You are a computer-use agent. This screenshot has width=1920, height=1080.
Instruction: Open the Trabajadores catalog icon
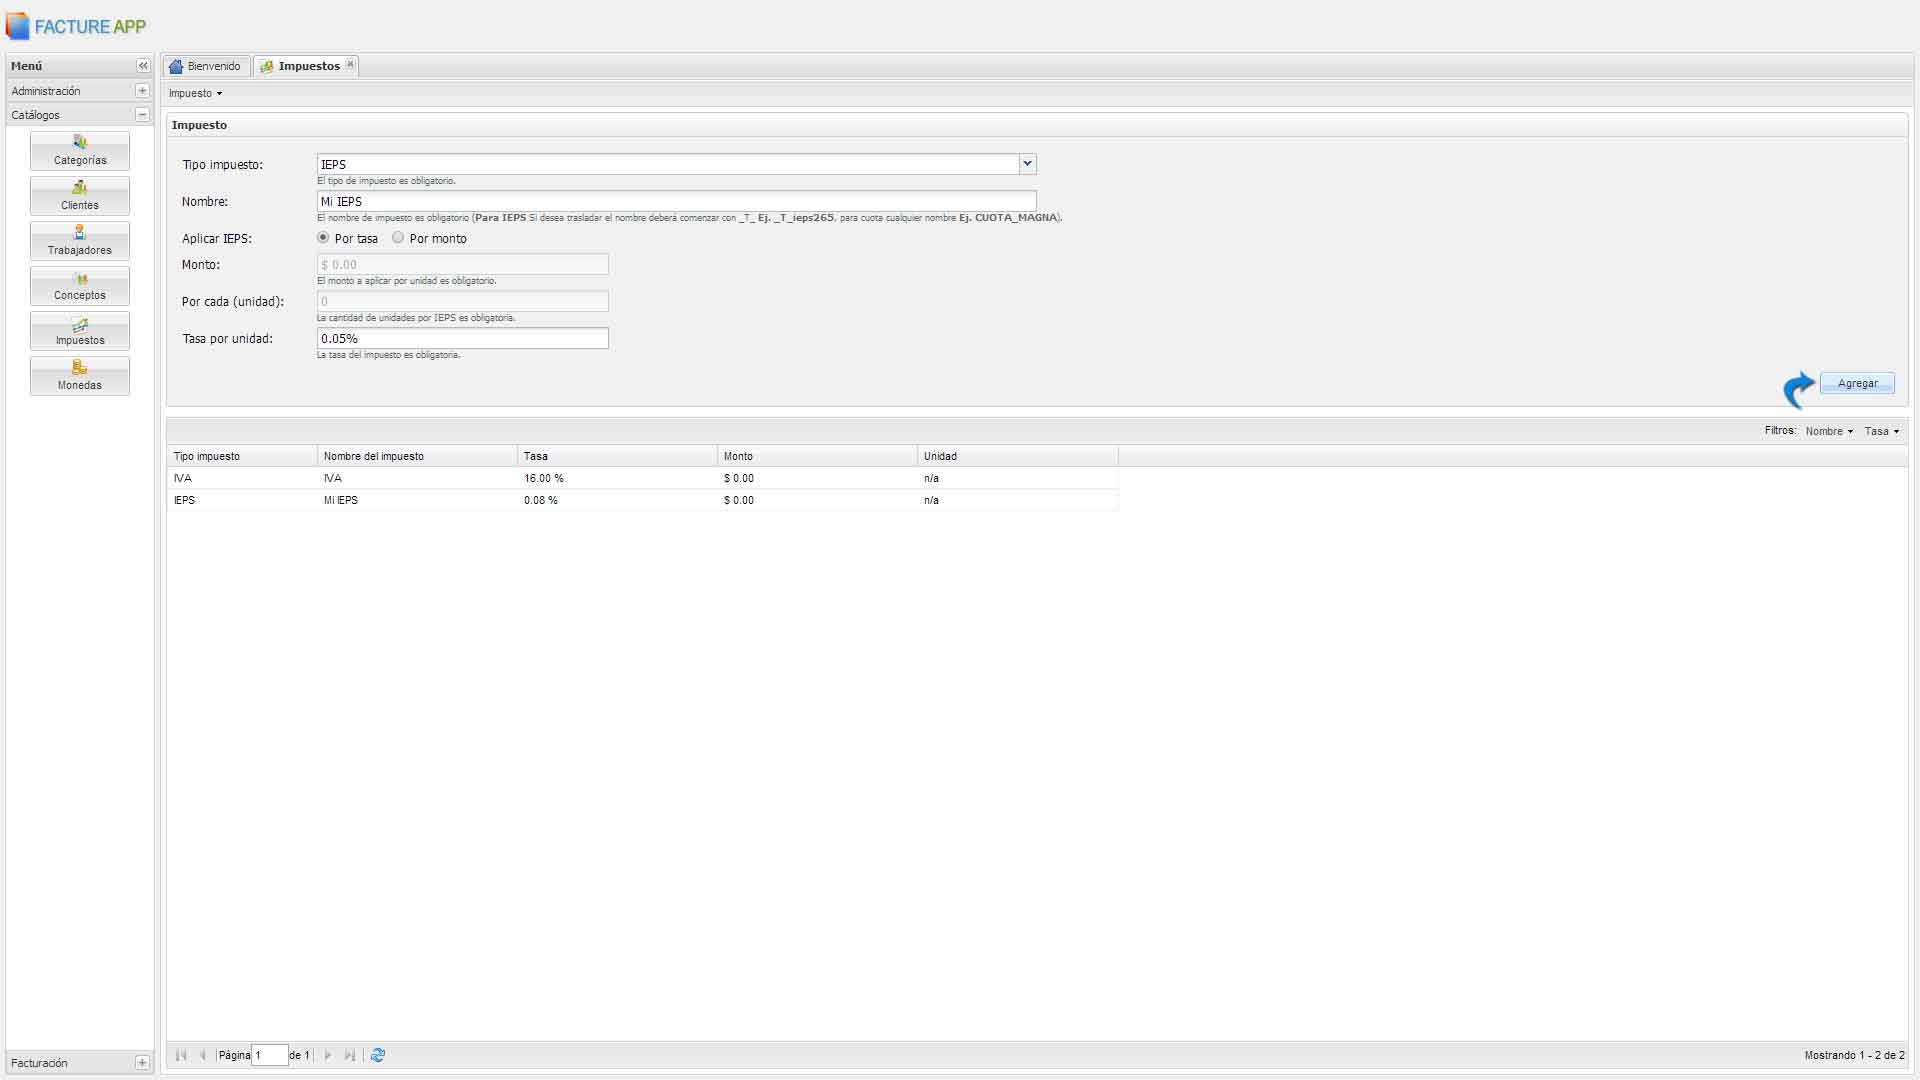click(x=80, y=240)
